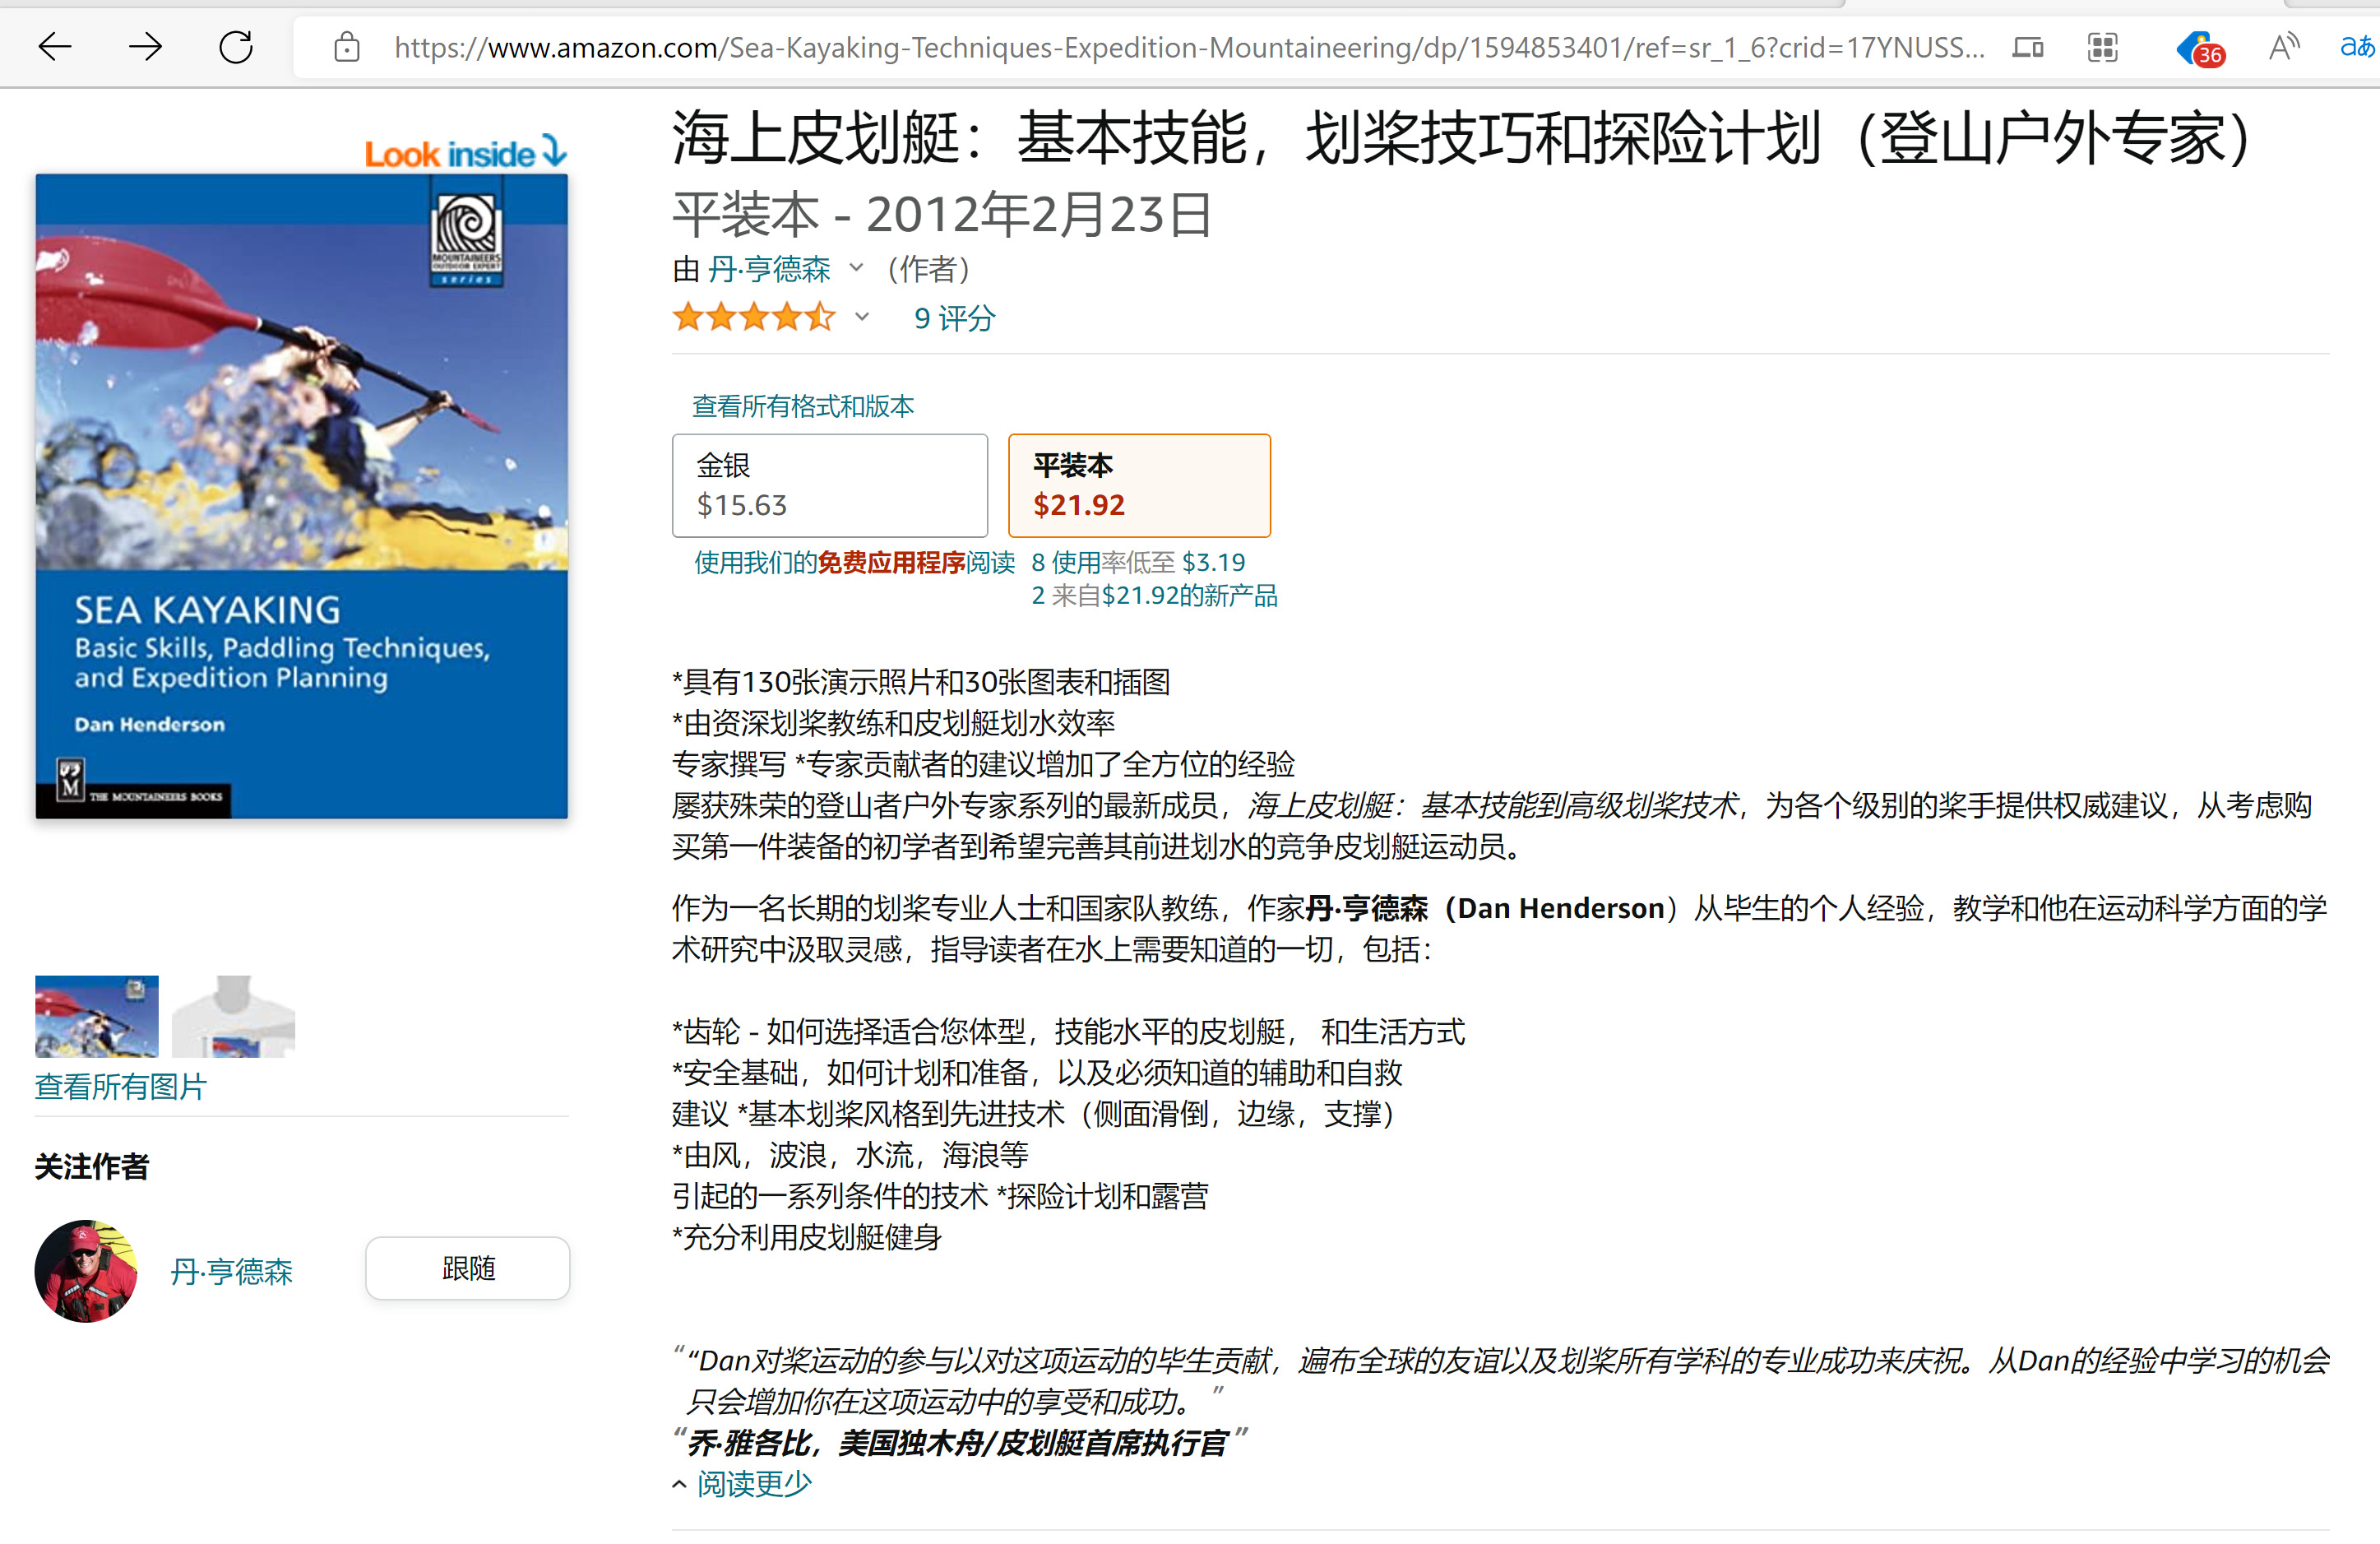2380x1544 pixels.
Task: Click the bold name 丹·亨德森 (Dan Henderson) in description
Action: click(1485, 908)
